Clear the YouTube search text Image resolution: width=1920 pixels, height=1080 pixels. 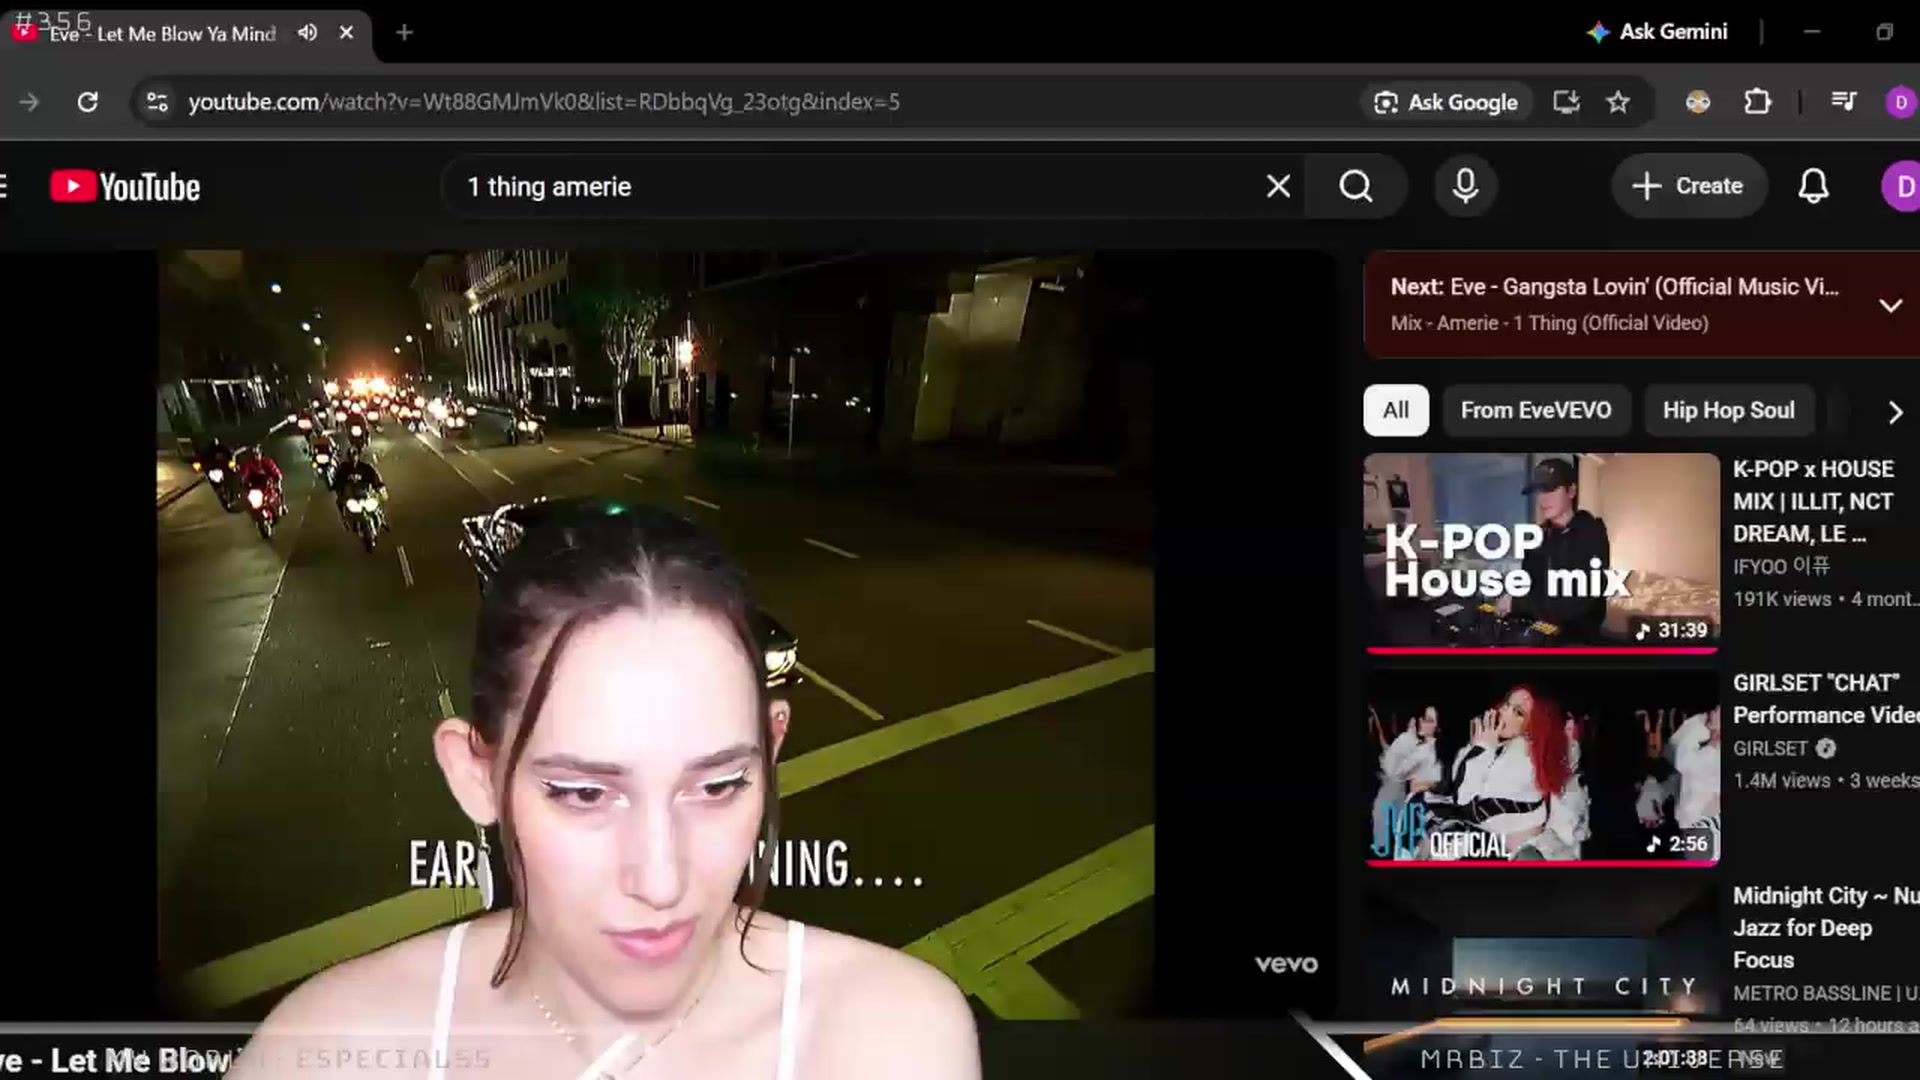(x=1278, y=187)
